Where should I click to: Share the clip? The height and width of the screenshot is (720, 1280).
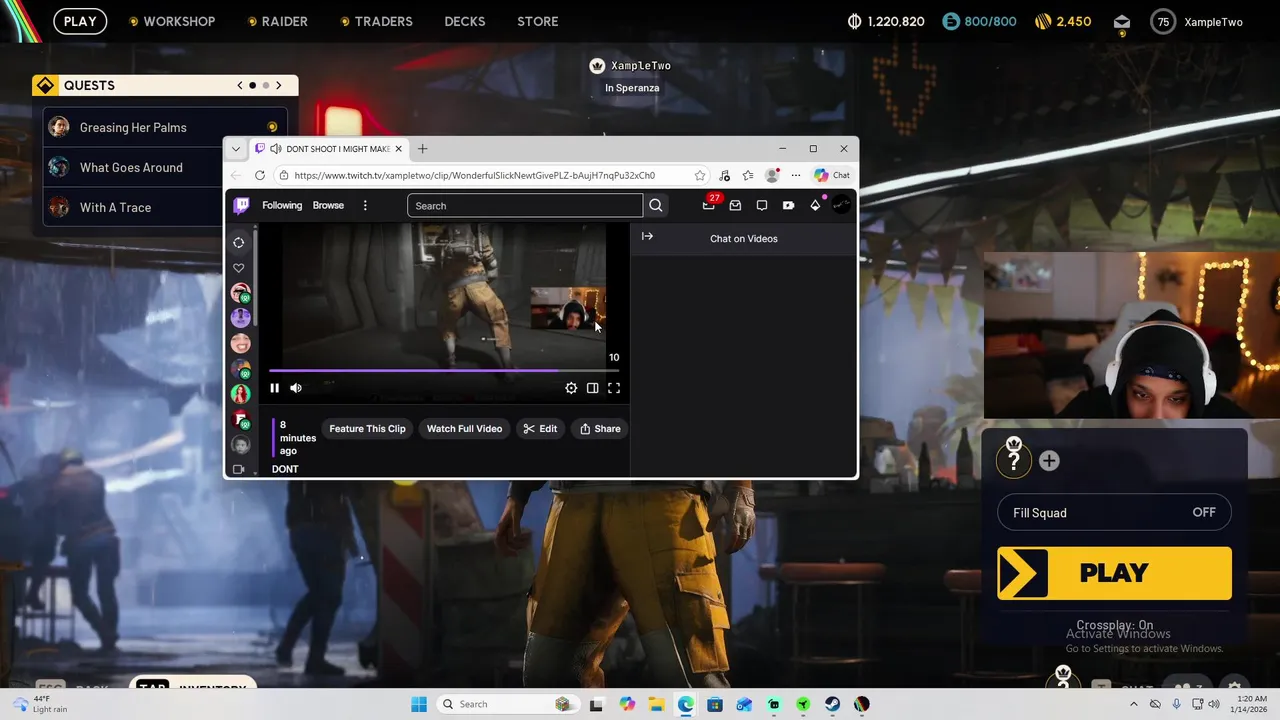(600, 429)
